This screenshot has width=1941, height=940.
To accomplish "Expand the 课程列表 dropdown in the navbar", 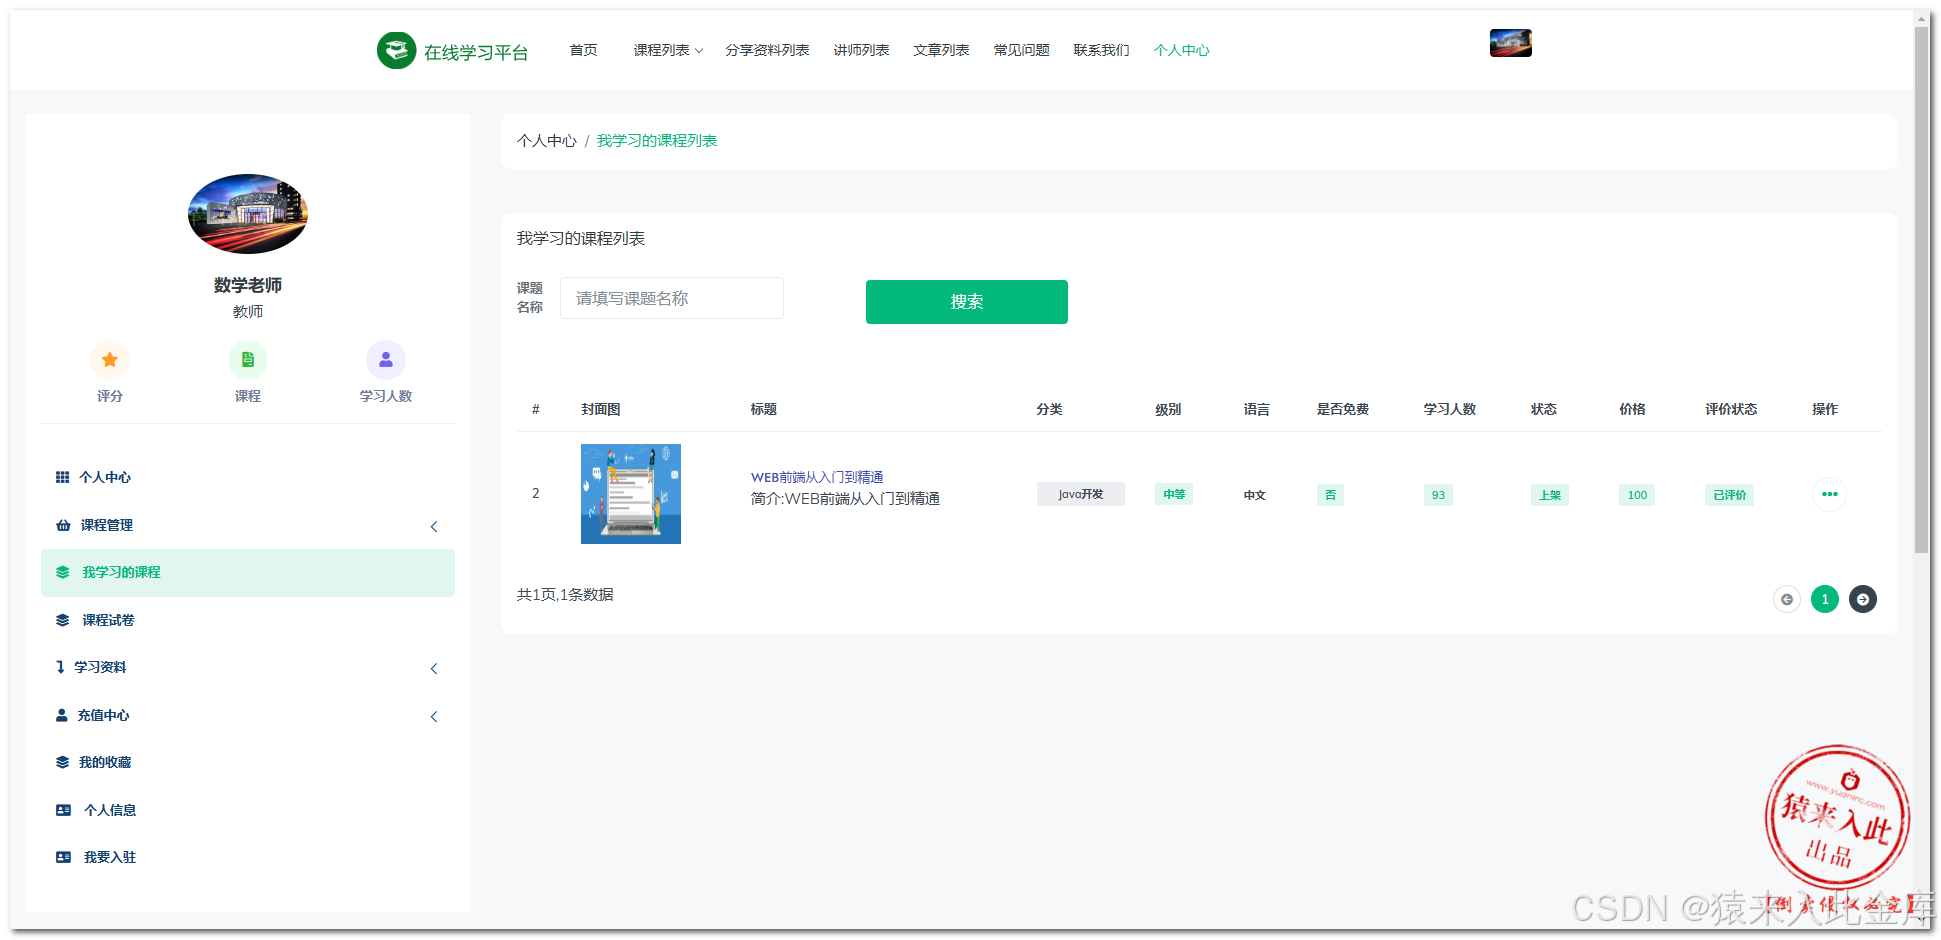I will click(x=667, y=49).
